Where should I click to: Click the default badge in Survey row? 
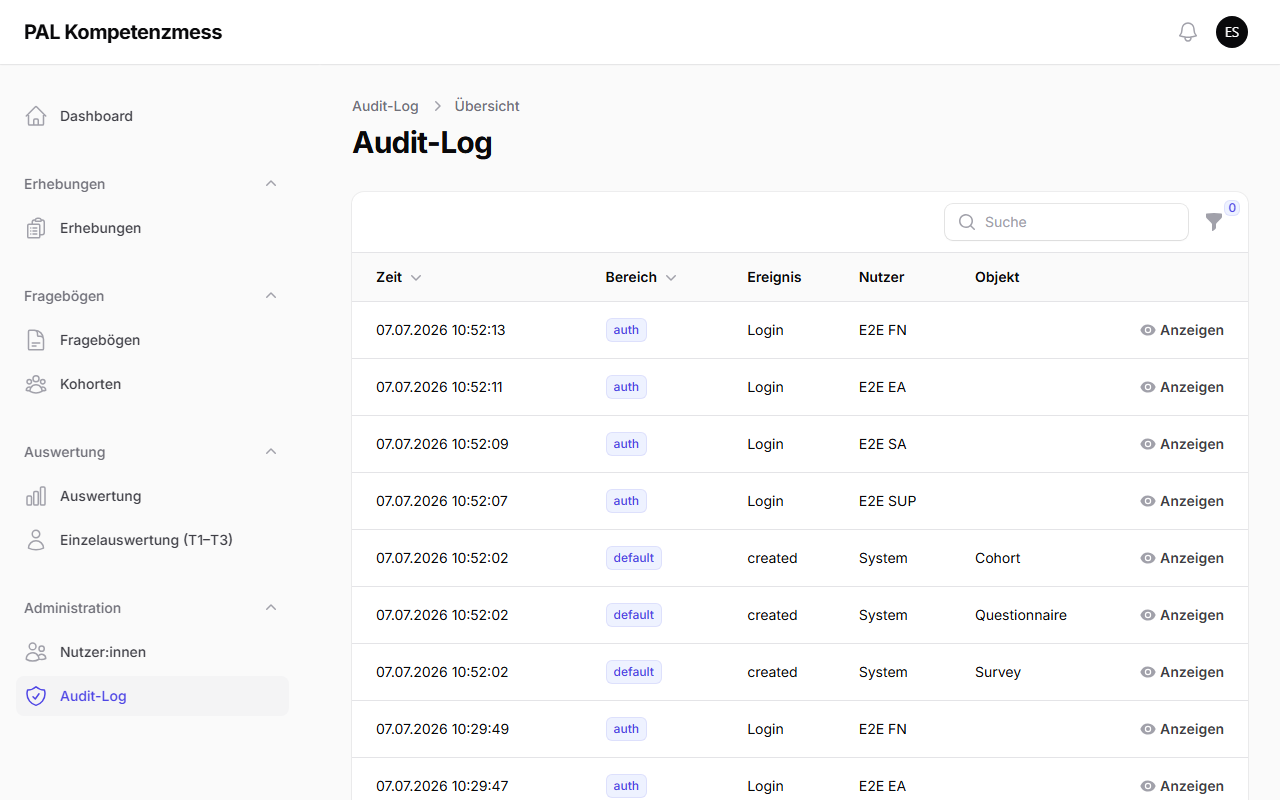[634, 672]
